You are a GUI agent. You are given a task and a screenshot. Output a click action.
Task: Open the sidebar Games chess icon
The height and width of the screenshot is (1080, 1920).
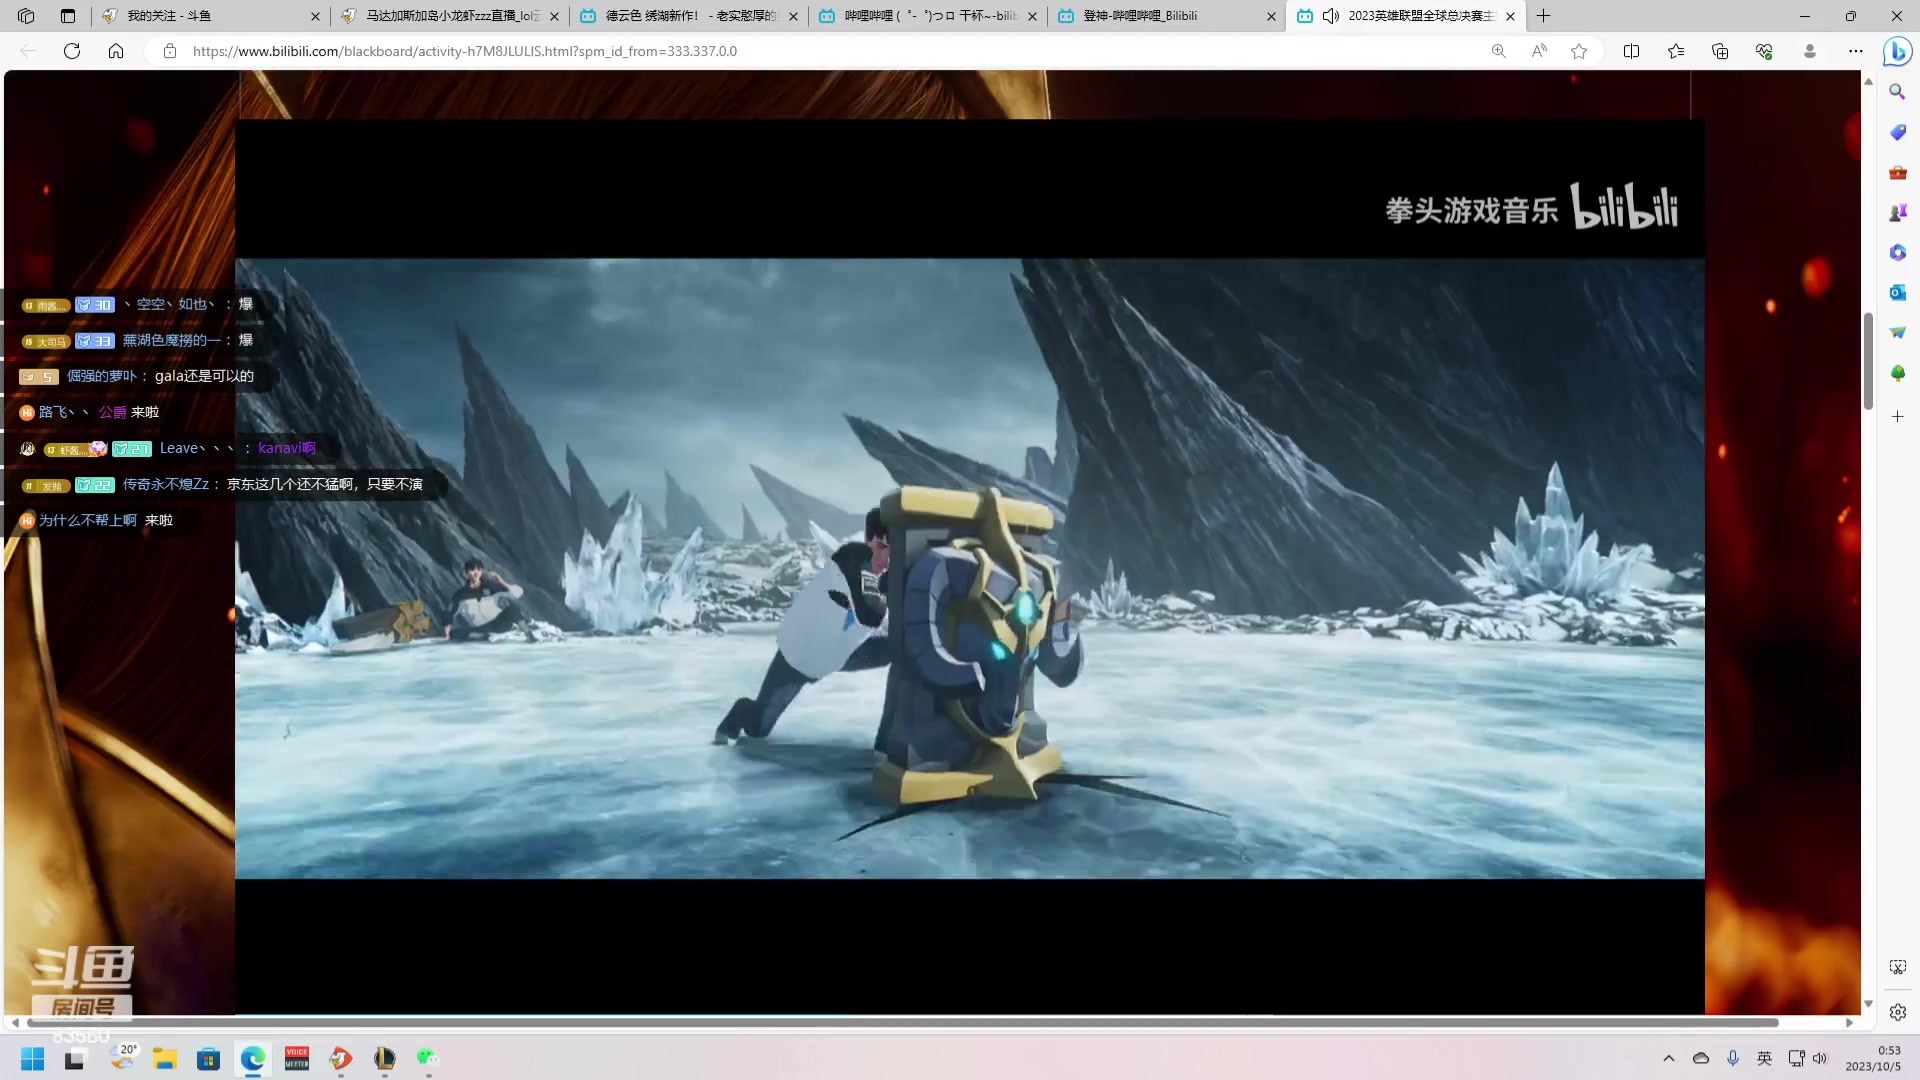1897,212
